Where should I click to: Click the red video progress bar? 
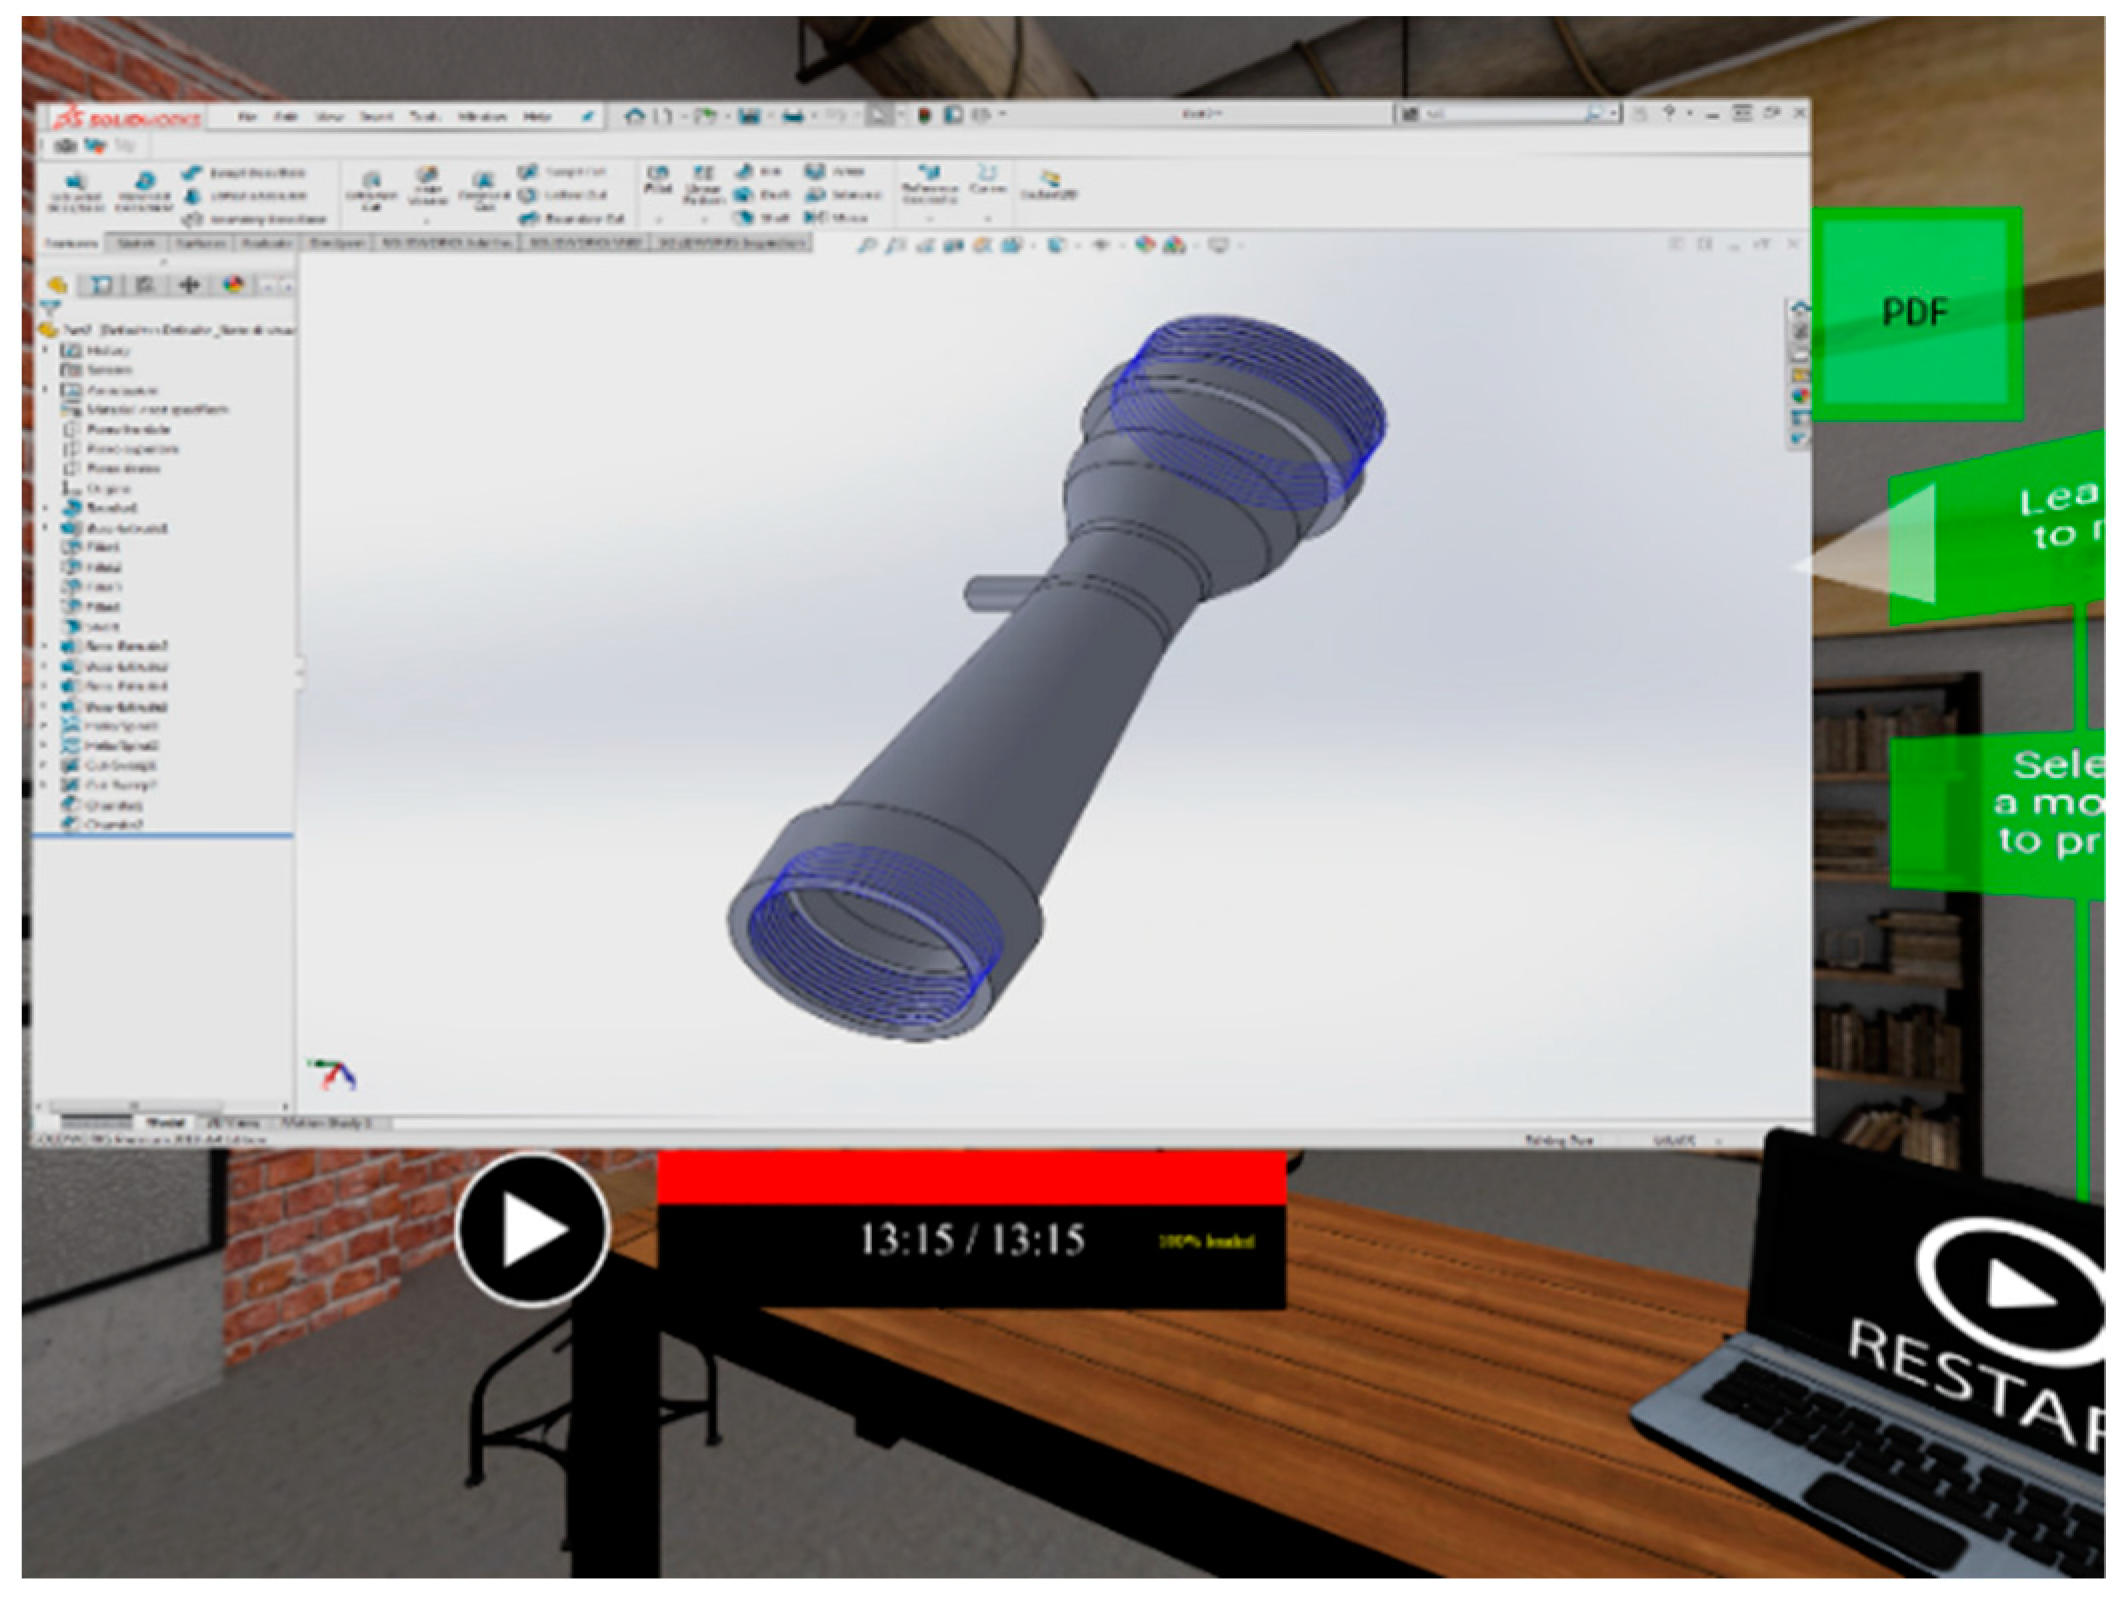coord(970,1177)
